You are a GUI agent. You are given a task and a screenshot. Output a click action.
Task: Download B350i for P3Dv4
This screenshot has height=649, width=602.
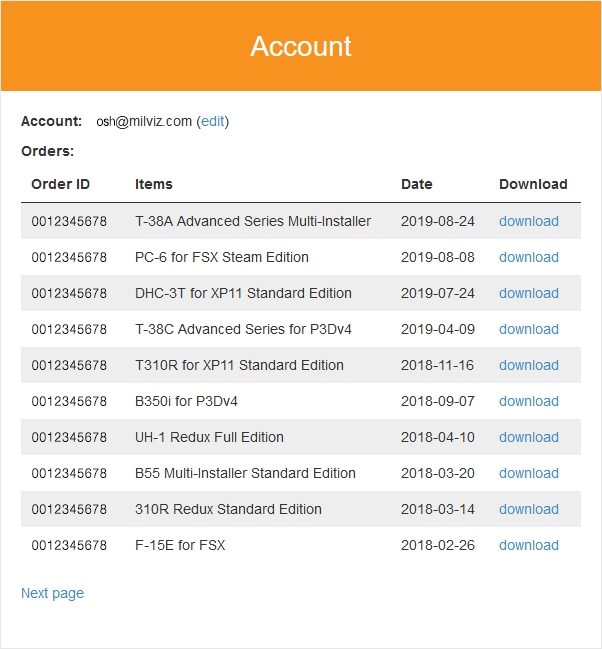coord(528,401)
